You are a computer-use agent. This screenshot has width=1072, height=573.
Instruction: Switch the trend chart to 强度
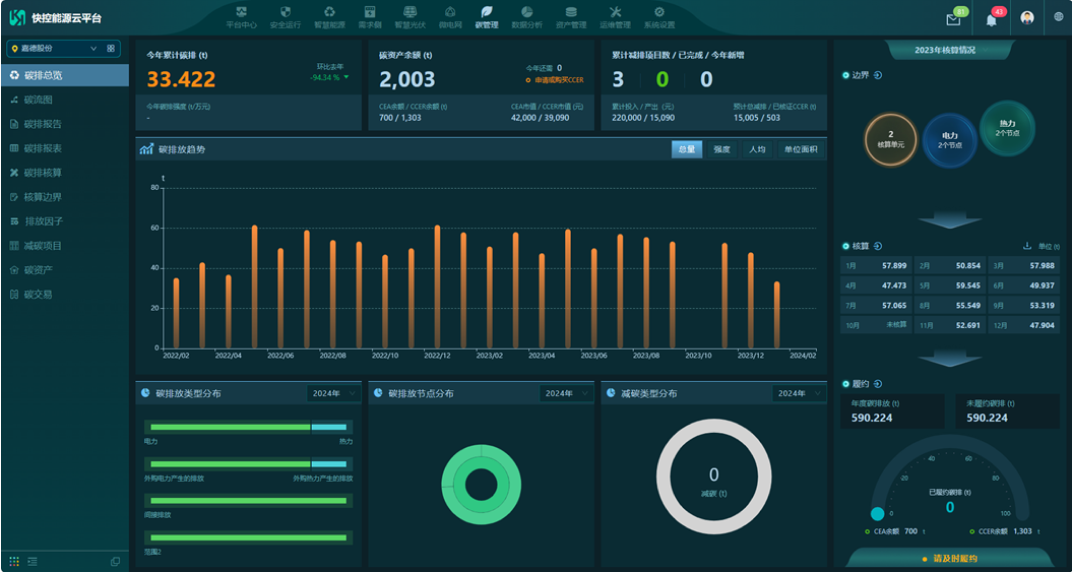pos(722,149)
